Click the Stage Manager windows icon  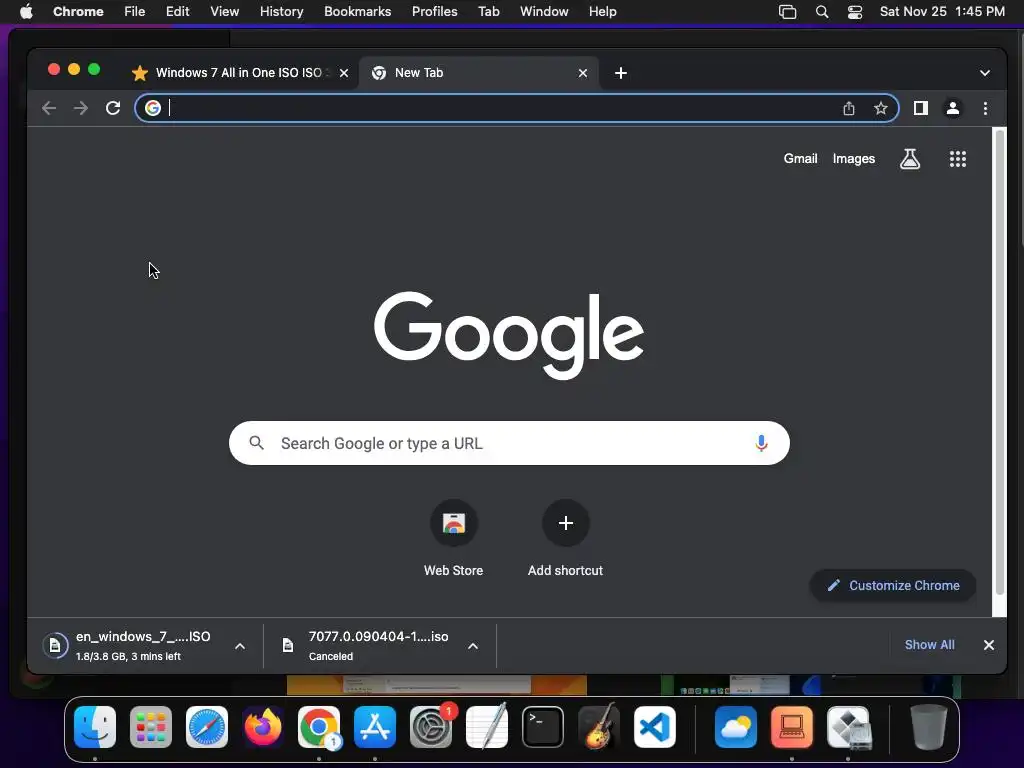788,12
